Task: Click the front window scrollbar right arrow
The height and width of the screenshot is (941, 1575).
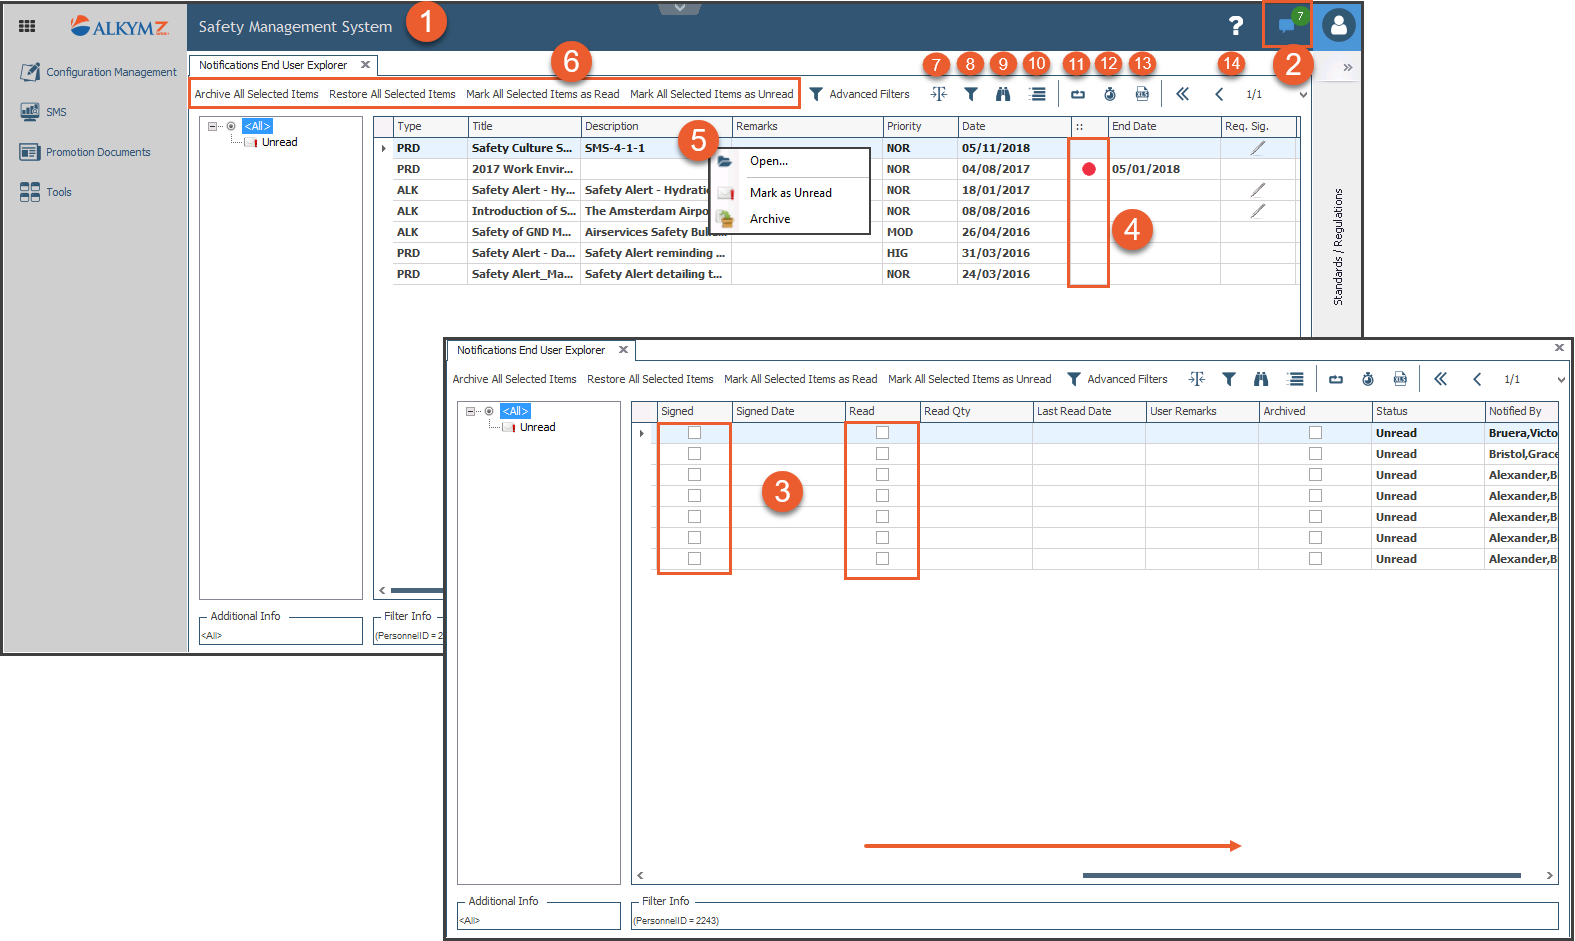Action: point(1550,875)
